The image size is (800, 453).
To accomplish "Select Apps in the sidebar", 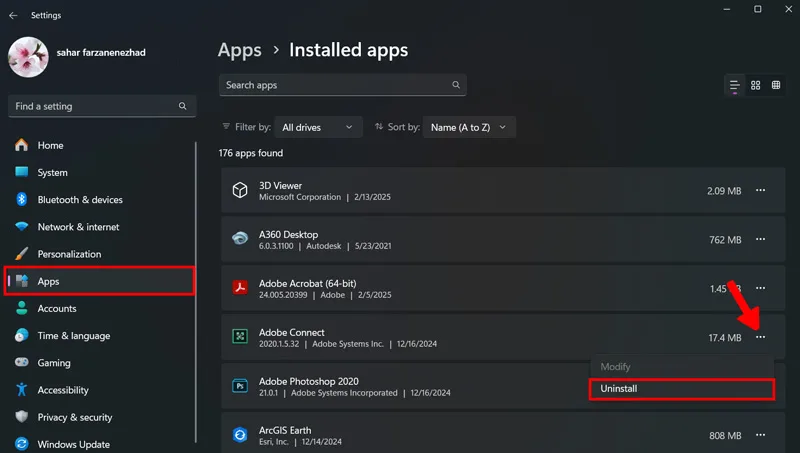I will [x=99, y=281].
